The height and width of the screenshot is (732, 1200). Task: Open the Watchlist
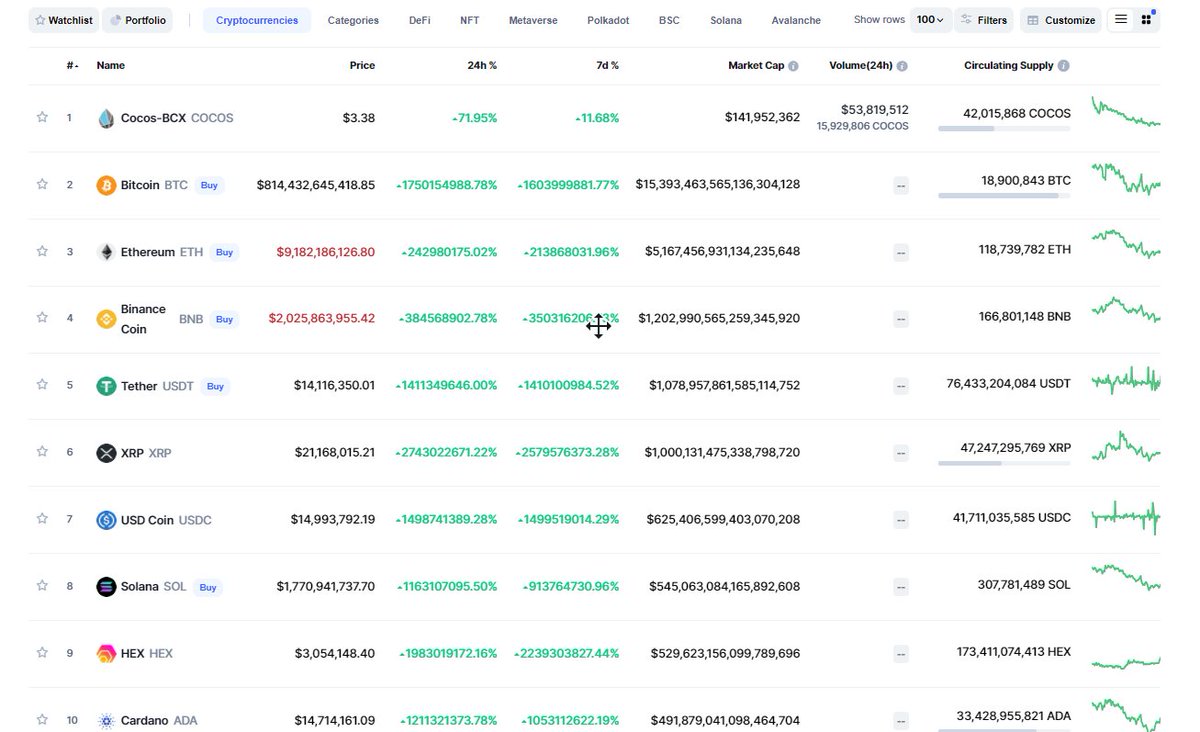pos(64,20)
